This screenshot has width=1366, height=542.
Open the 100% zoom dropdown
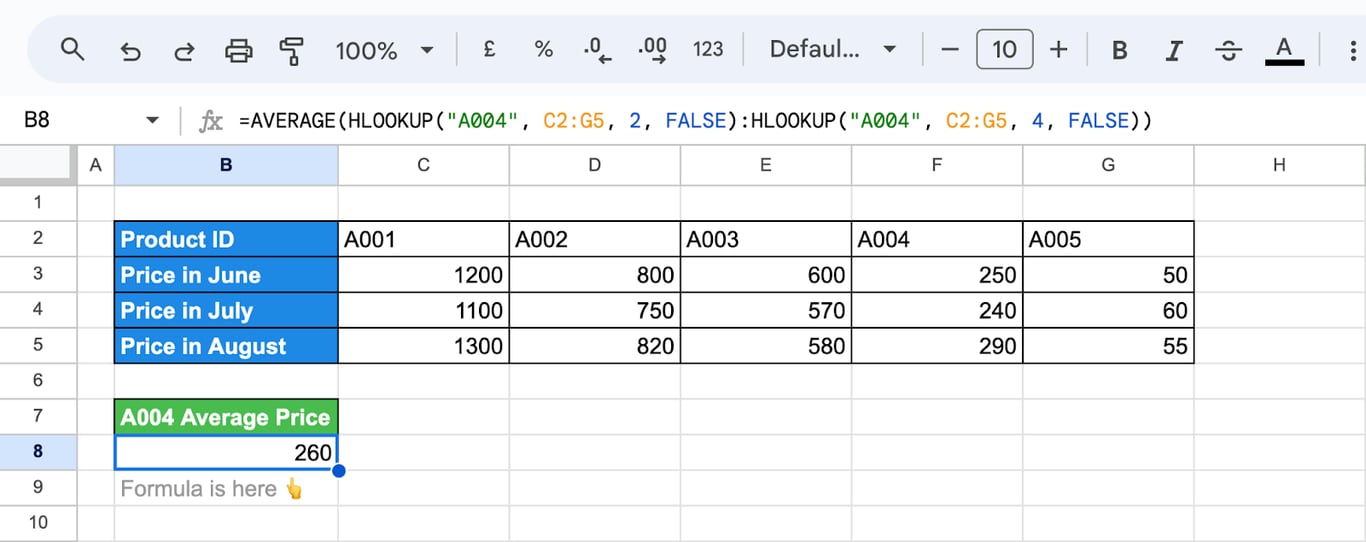[x=384, y=50]
